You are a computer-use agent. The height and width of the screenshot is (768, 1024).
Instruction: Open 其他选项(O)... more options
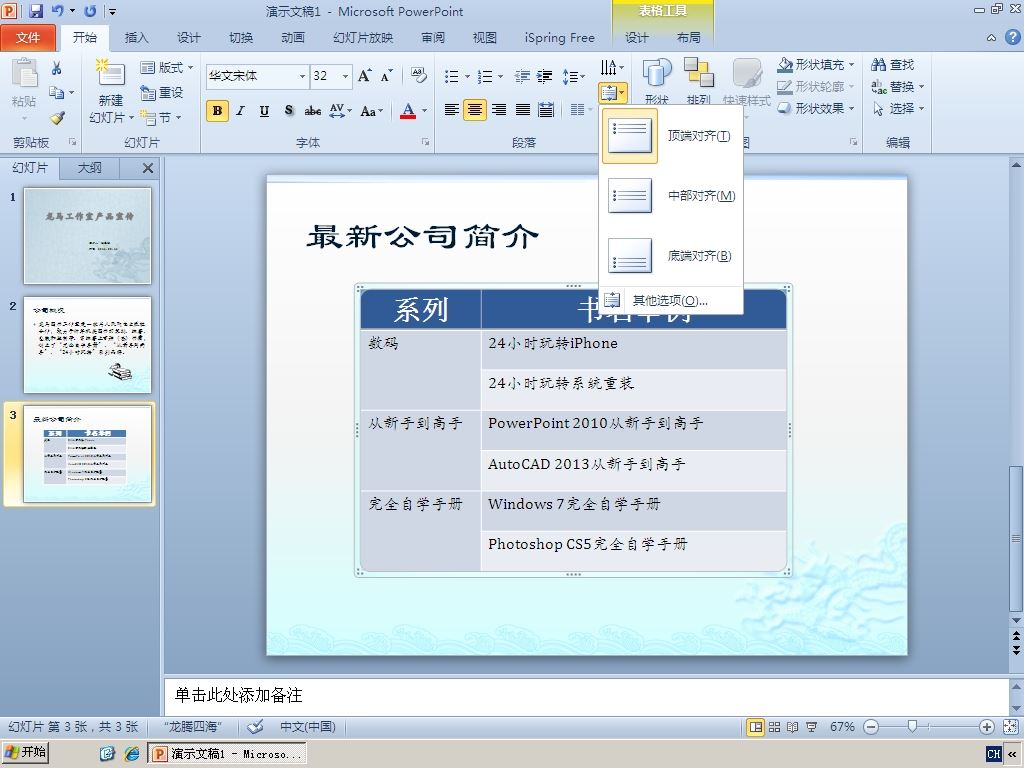click(x=671, y=300)
